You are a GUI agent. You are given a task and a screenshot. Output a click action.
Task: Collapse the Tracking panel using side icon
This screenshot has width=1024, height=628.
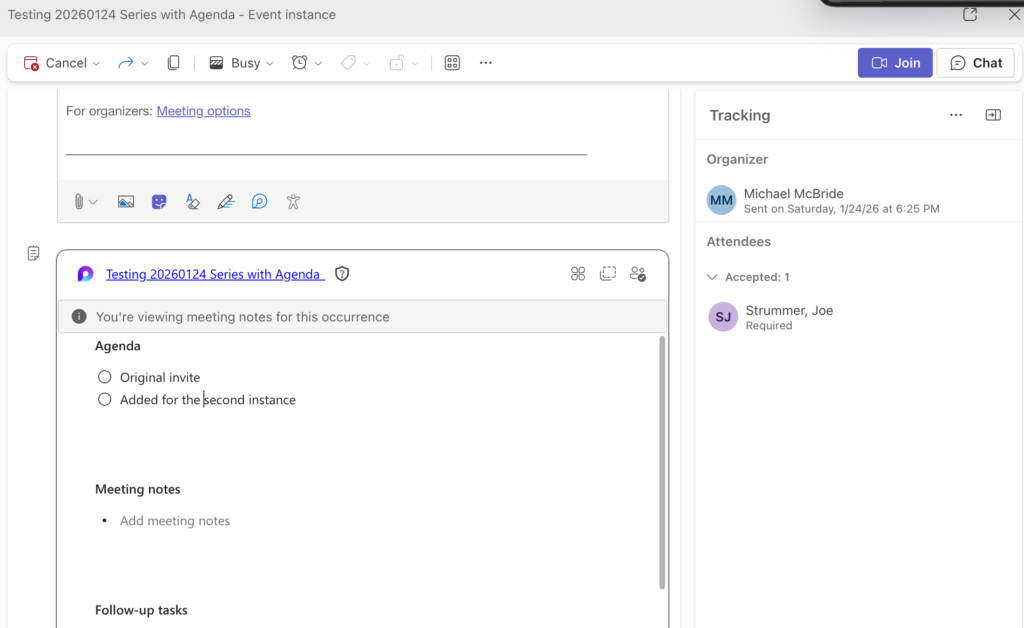[x=992, y=115]
